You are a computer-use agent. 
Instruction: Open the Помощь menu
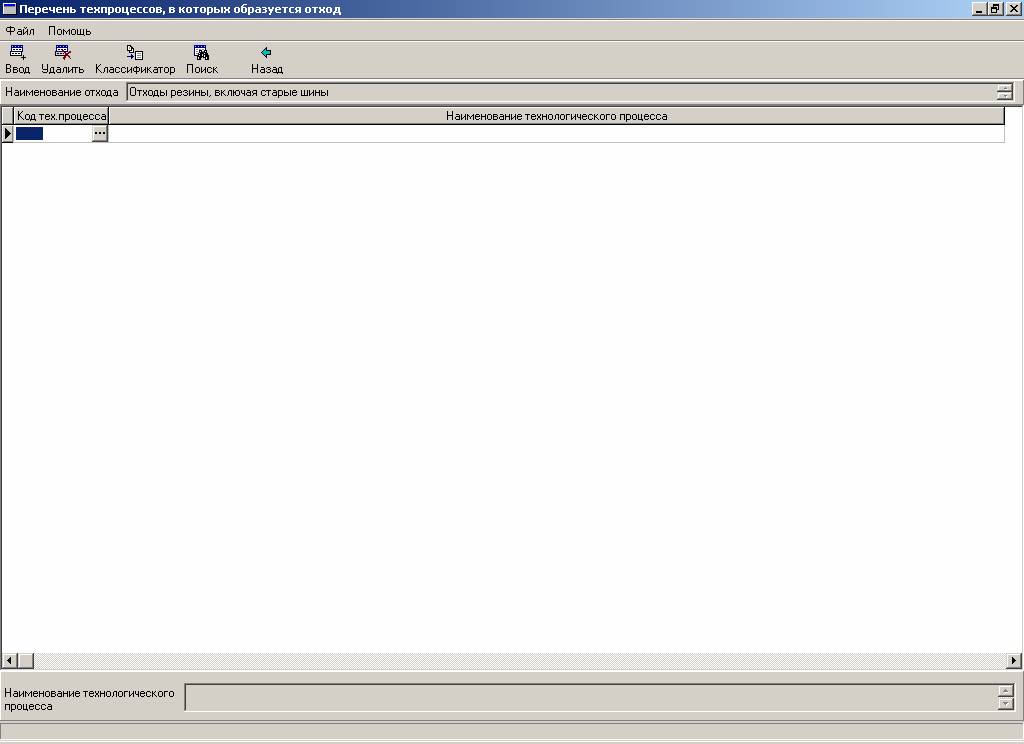[69, 31]
